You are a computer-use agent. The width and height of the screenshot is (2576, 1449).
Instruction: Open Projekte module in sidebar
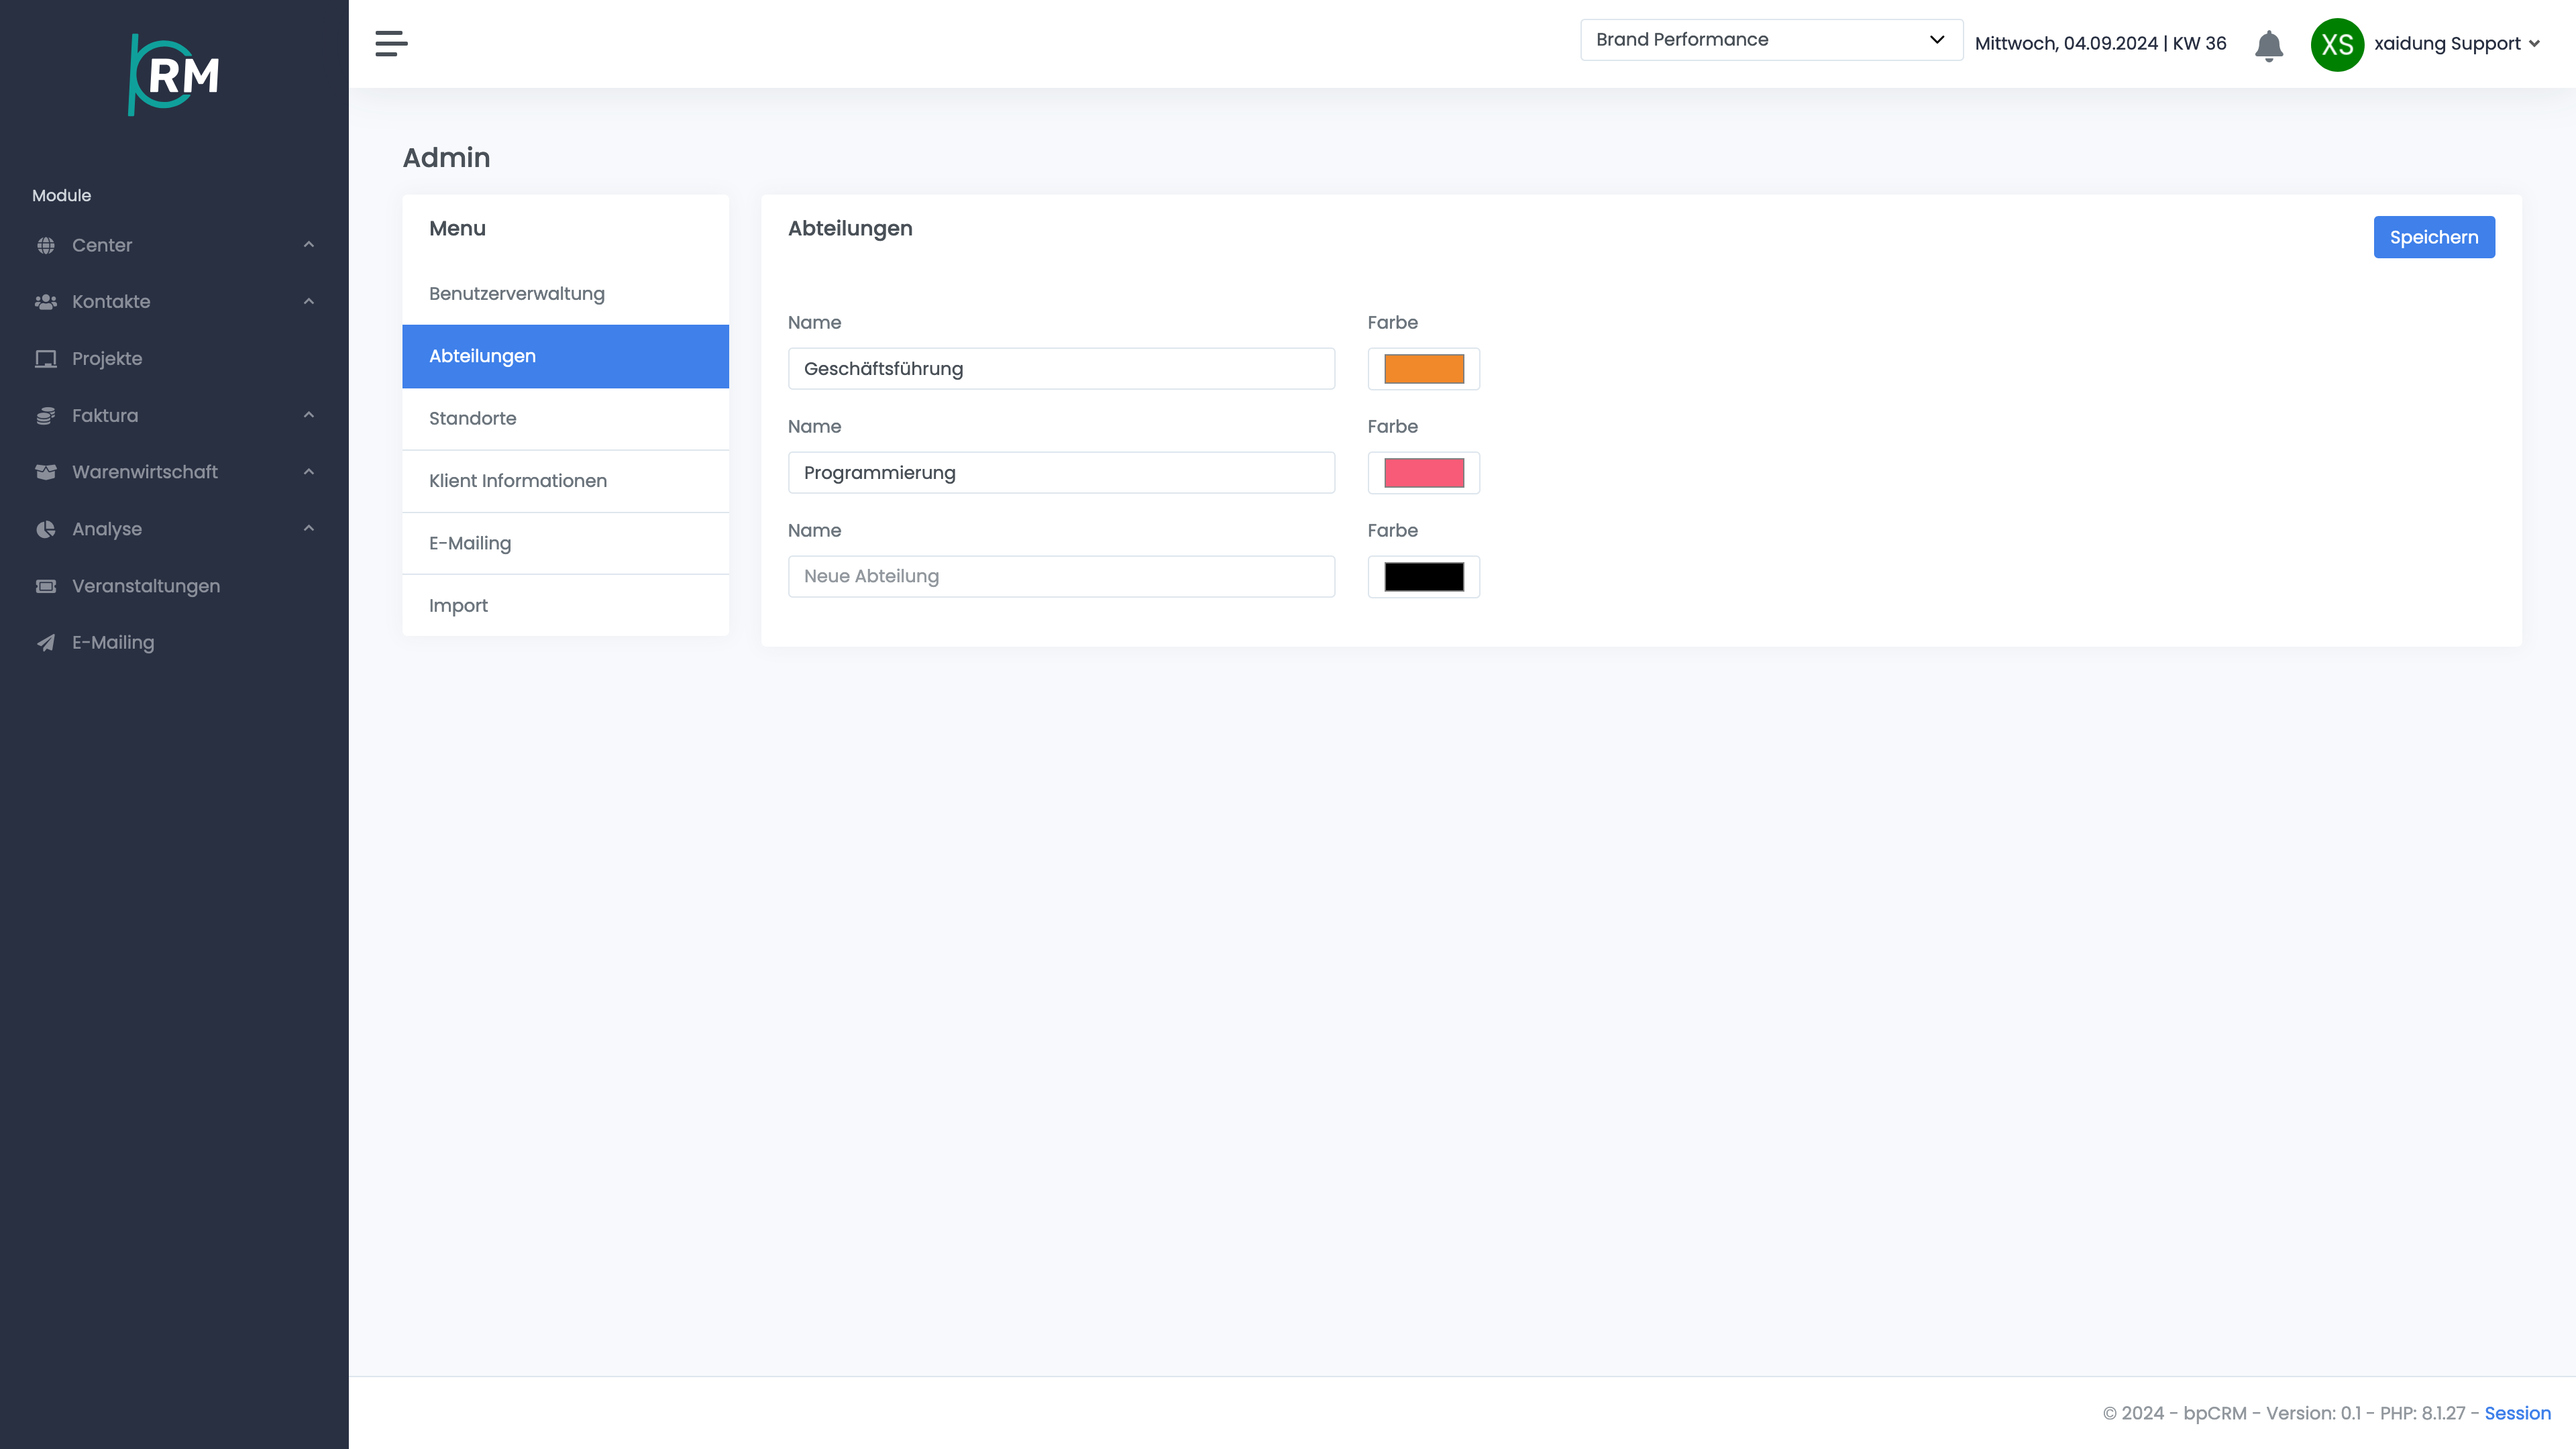click(107, 359)
